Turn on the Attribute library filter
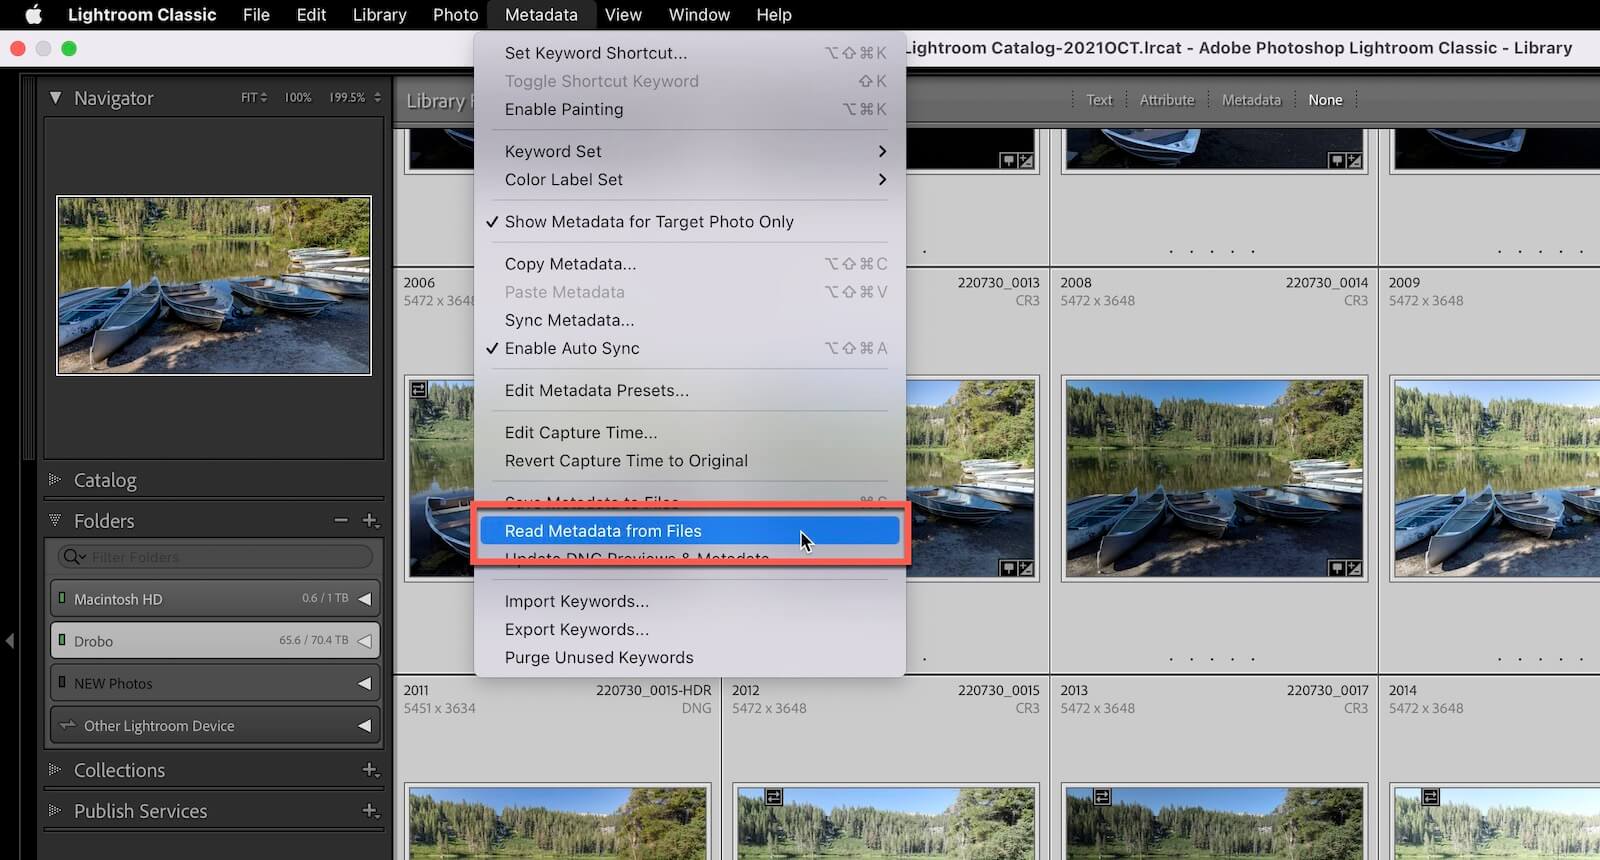The width and height of the screenshot is (1600, 860). (x=1167, y=100)
